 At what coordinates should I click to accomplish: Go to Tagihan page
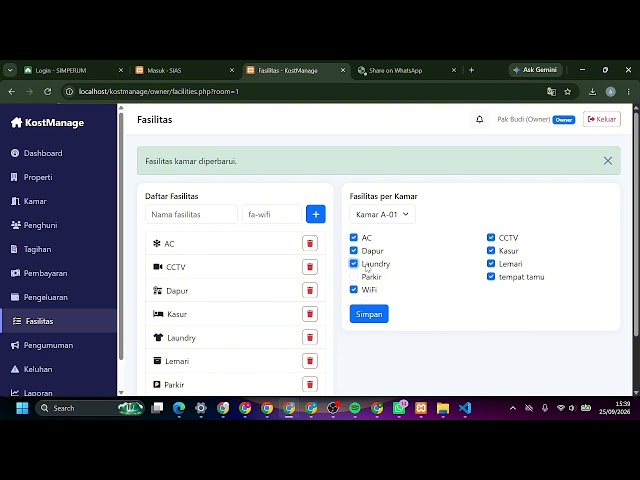[x=58, y=249]
